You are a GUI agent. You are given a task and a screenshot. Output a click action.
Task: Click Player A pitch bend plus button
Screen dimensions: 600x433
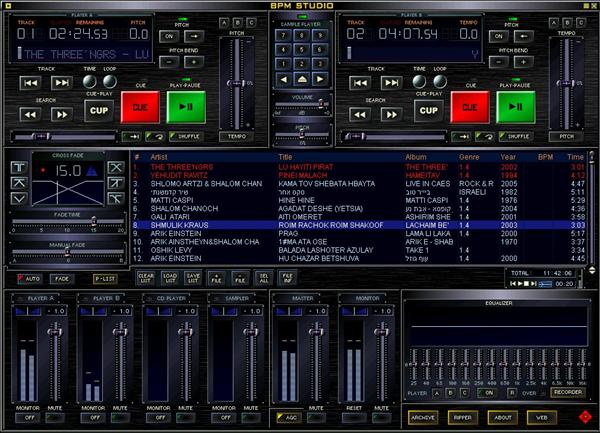pyautogui.click(x=194, y=62)
